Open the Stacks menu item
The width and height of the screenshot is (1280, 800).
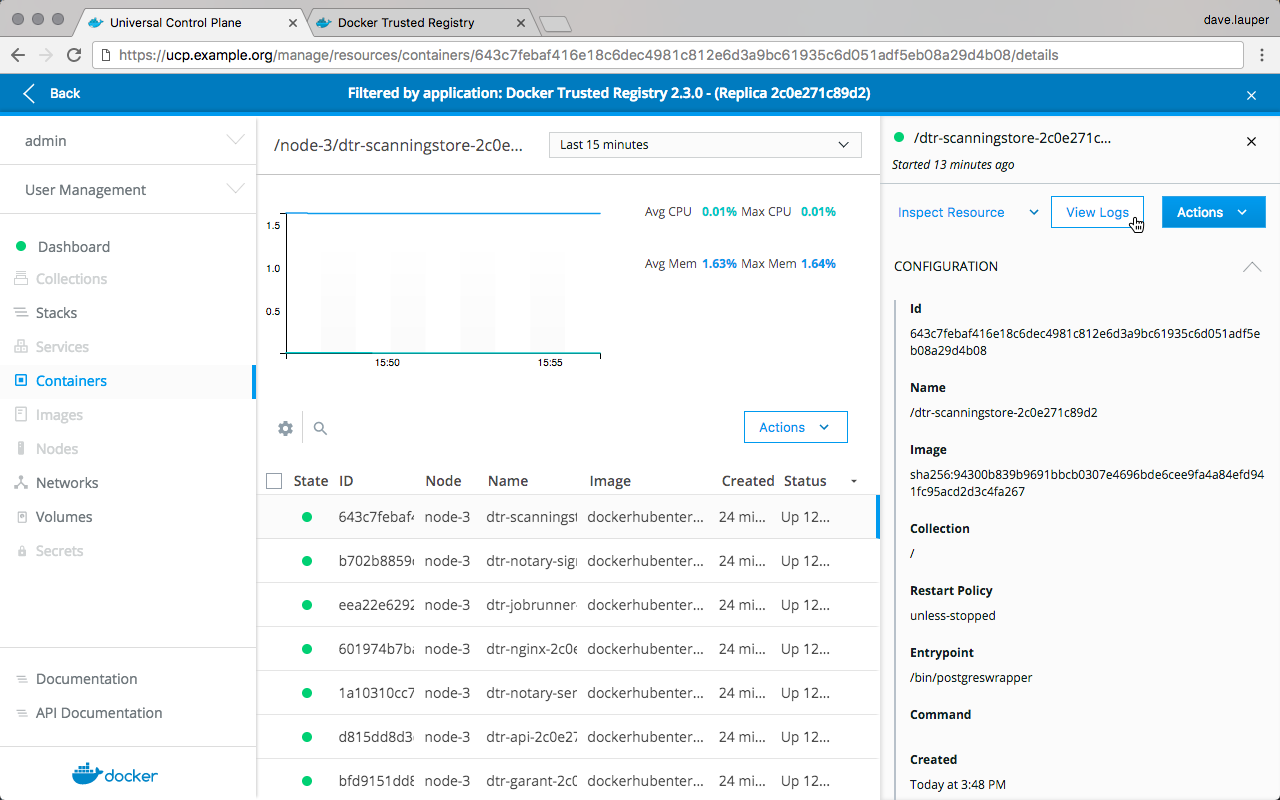pos(56,313)
